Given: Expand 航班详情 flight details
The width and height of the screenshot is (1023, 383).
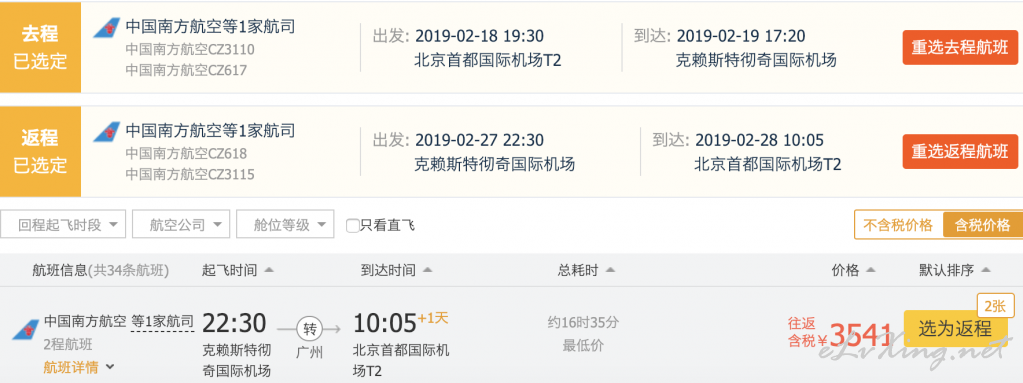Looking at the screenshot, I should pos(79,367).
